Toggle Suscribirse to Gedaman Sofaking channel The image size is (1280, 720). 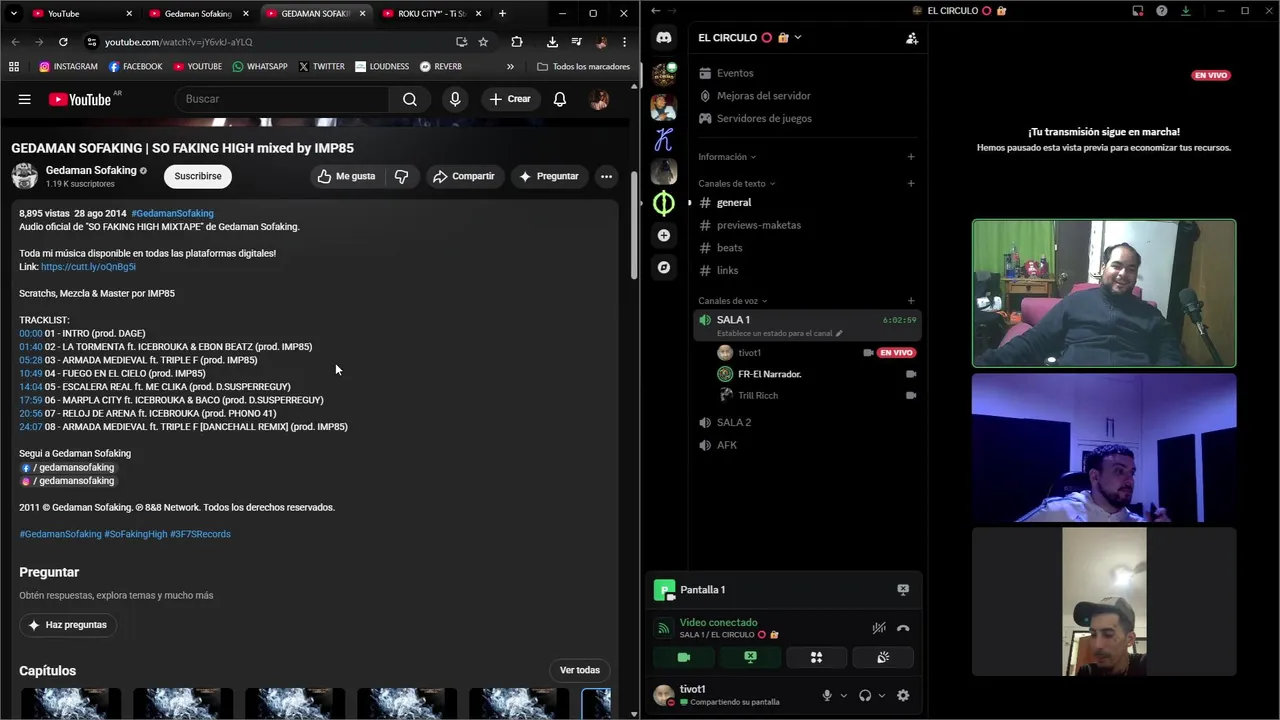[198, 176]
